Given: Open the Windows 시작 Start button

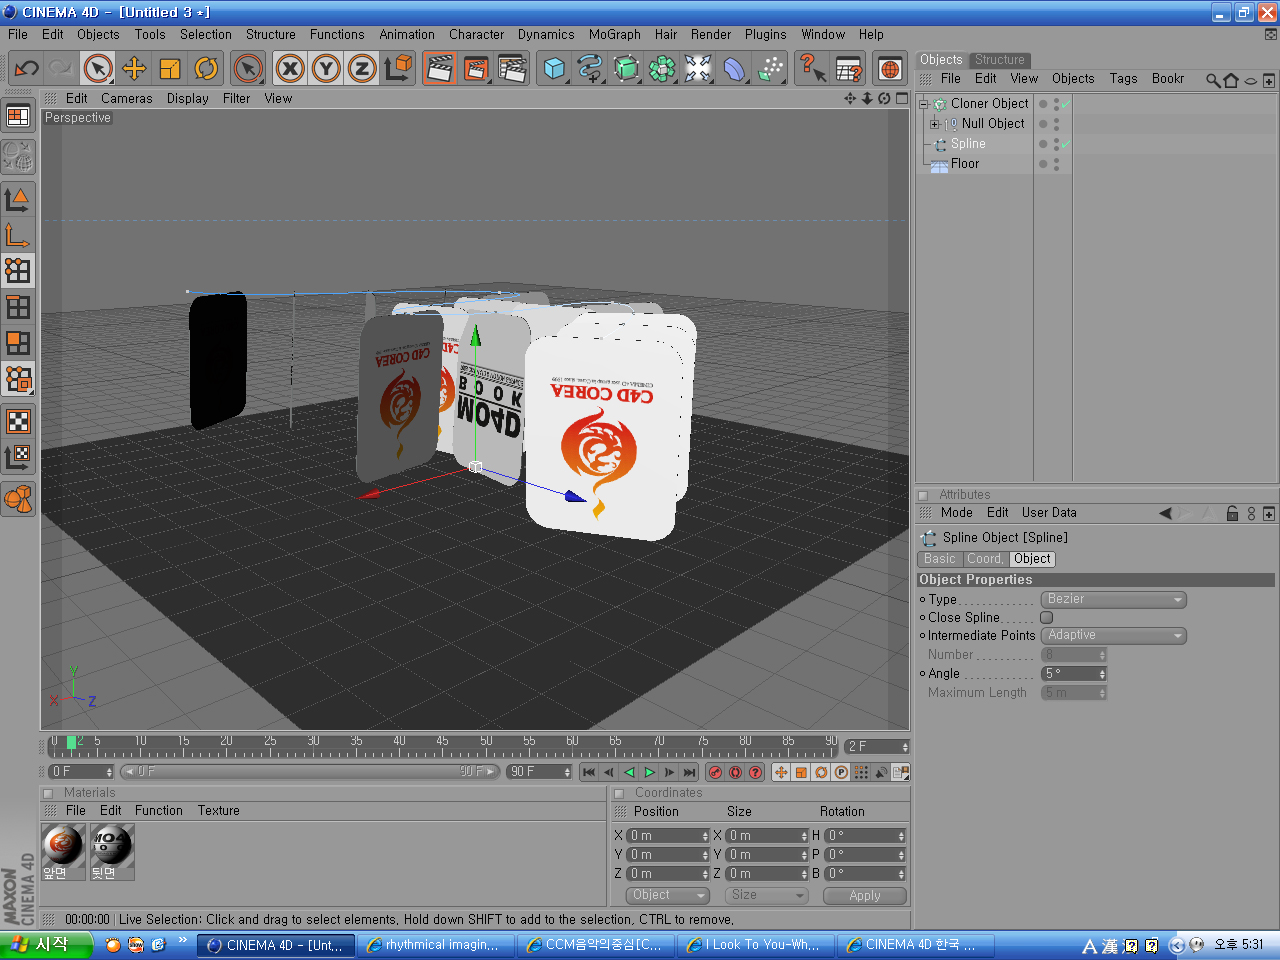Looking at the screenshot, I should 46,945.
